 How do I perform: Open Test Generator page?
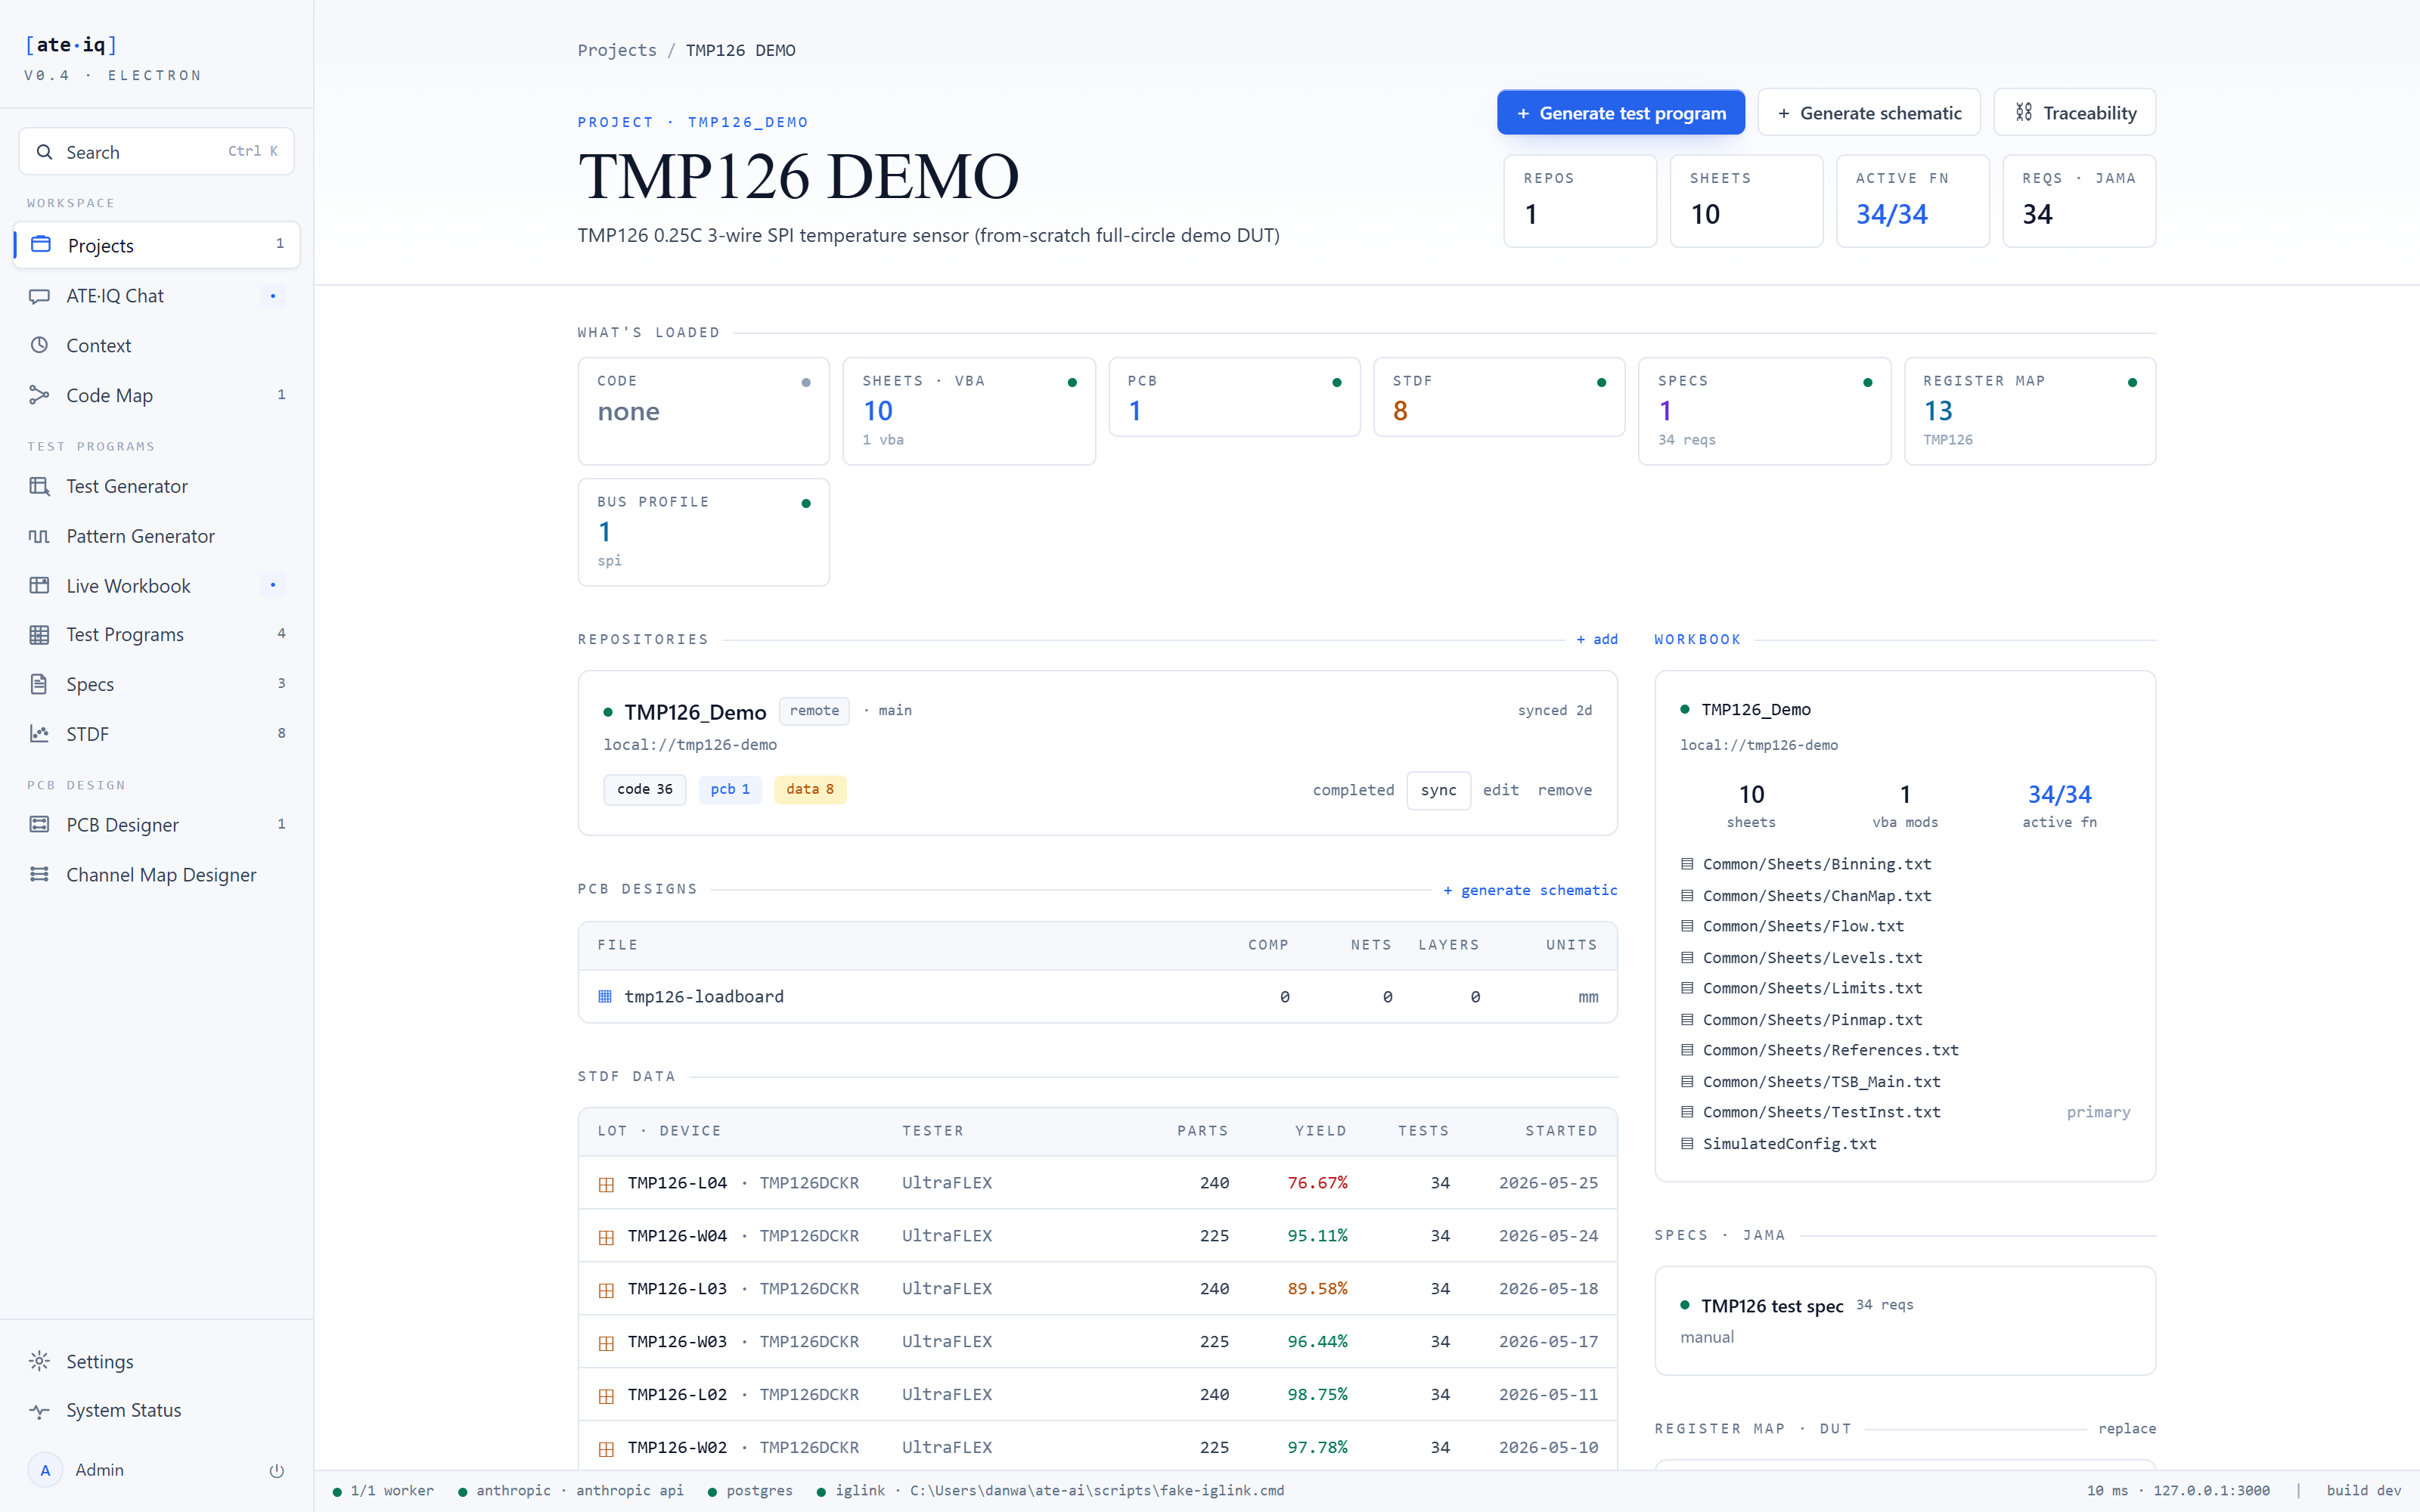[157, 486]
